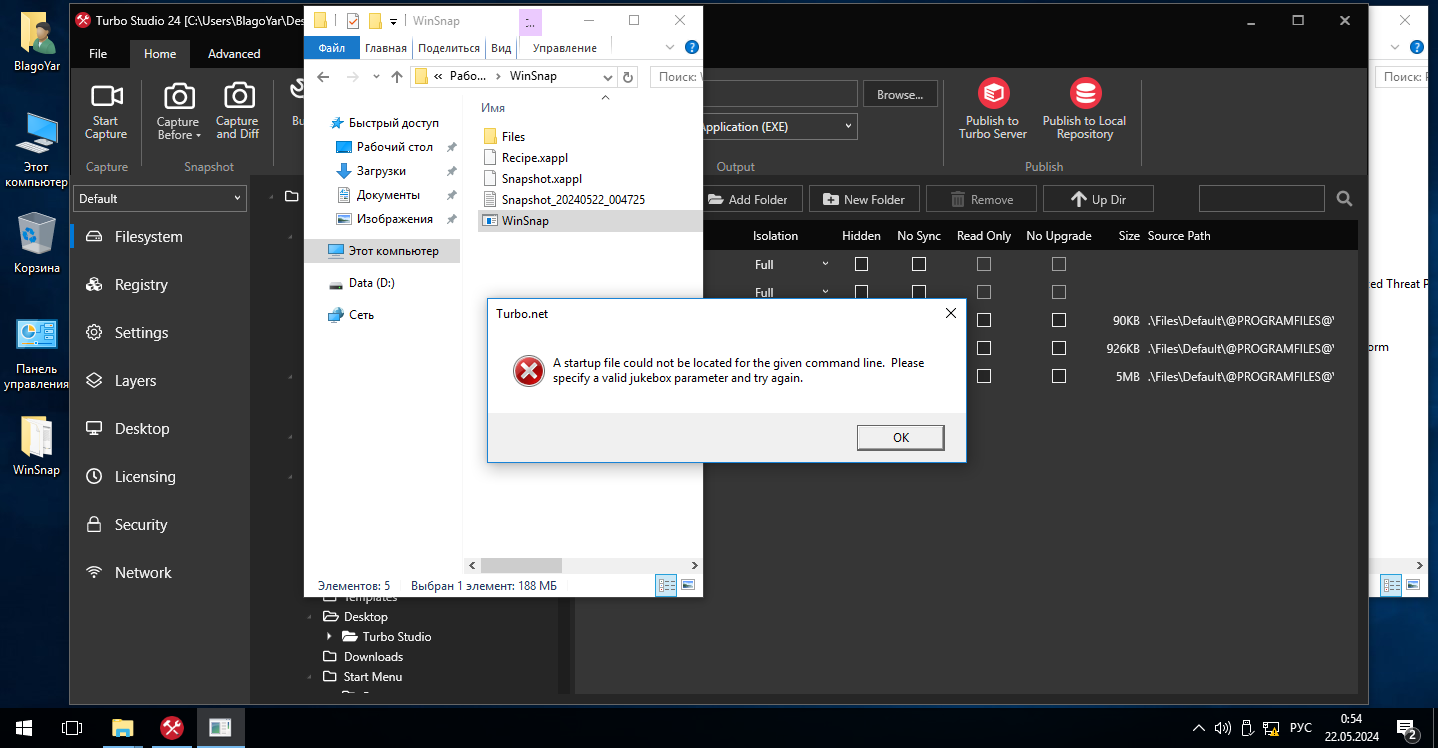The image size is (1438, 748).
Task: Click the Capture and Diff icon
Action: click(x=239, y=96)
